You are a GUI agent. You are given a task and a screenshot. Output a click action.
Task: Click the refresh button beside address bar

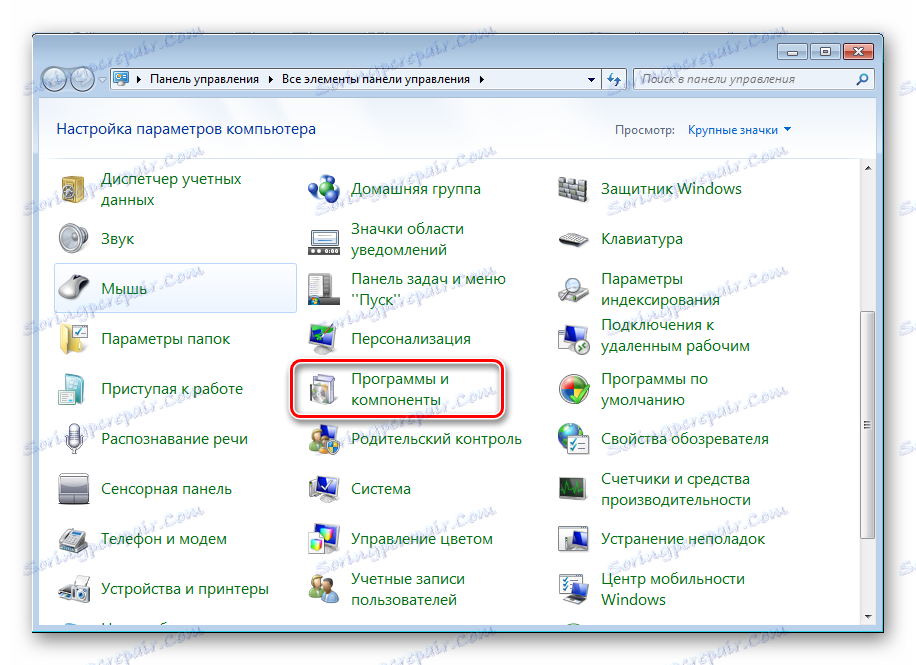613,79
